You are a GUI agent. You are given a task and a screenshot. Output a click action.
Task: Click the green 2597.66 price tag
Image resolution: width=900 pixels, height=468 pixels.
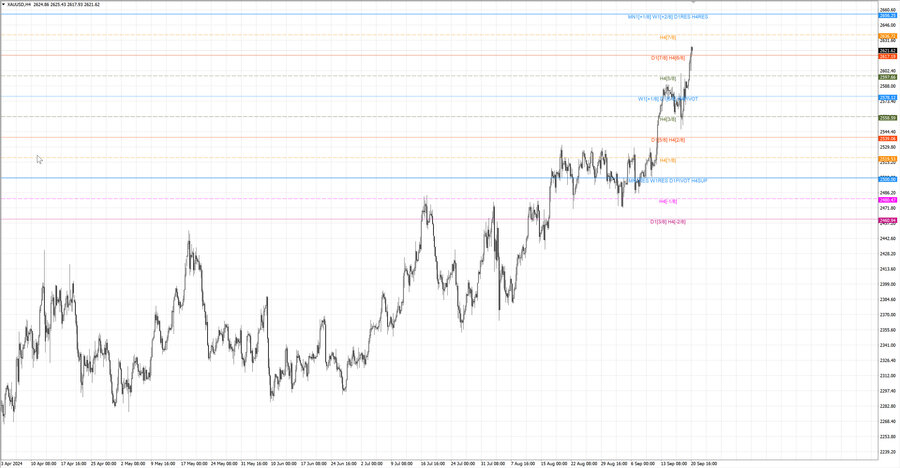[x=887, y=77]
